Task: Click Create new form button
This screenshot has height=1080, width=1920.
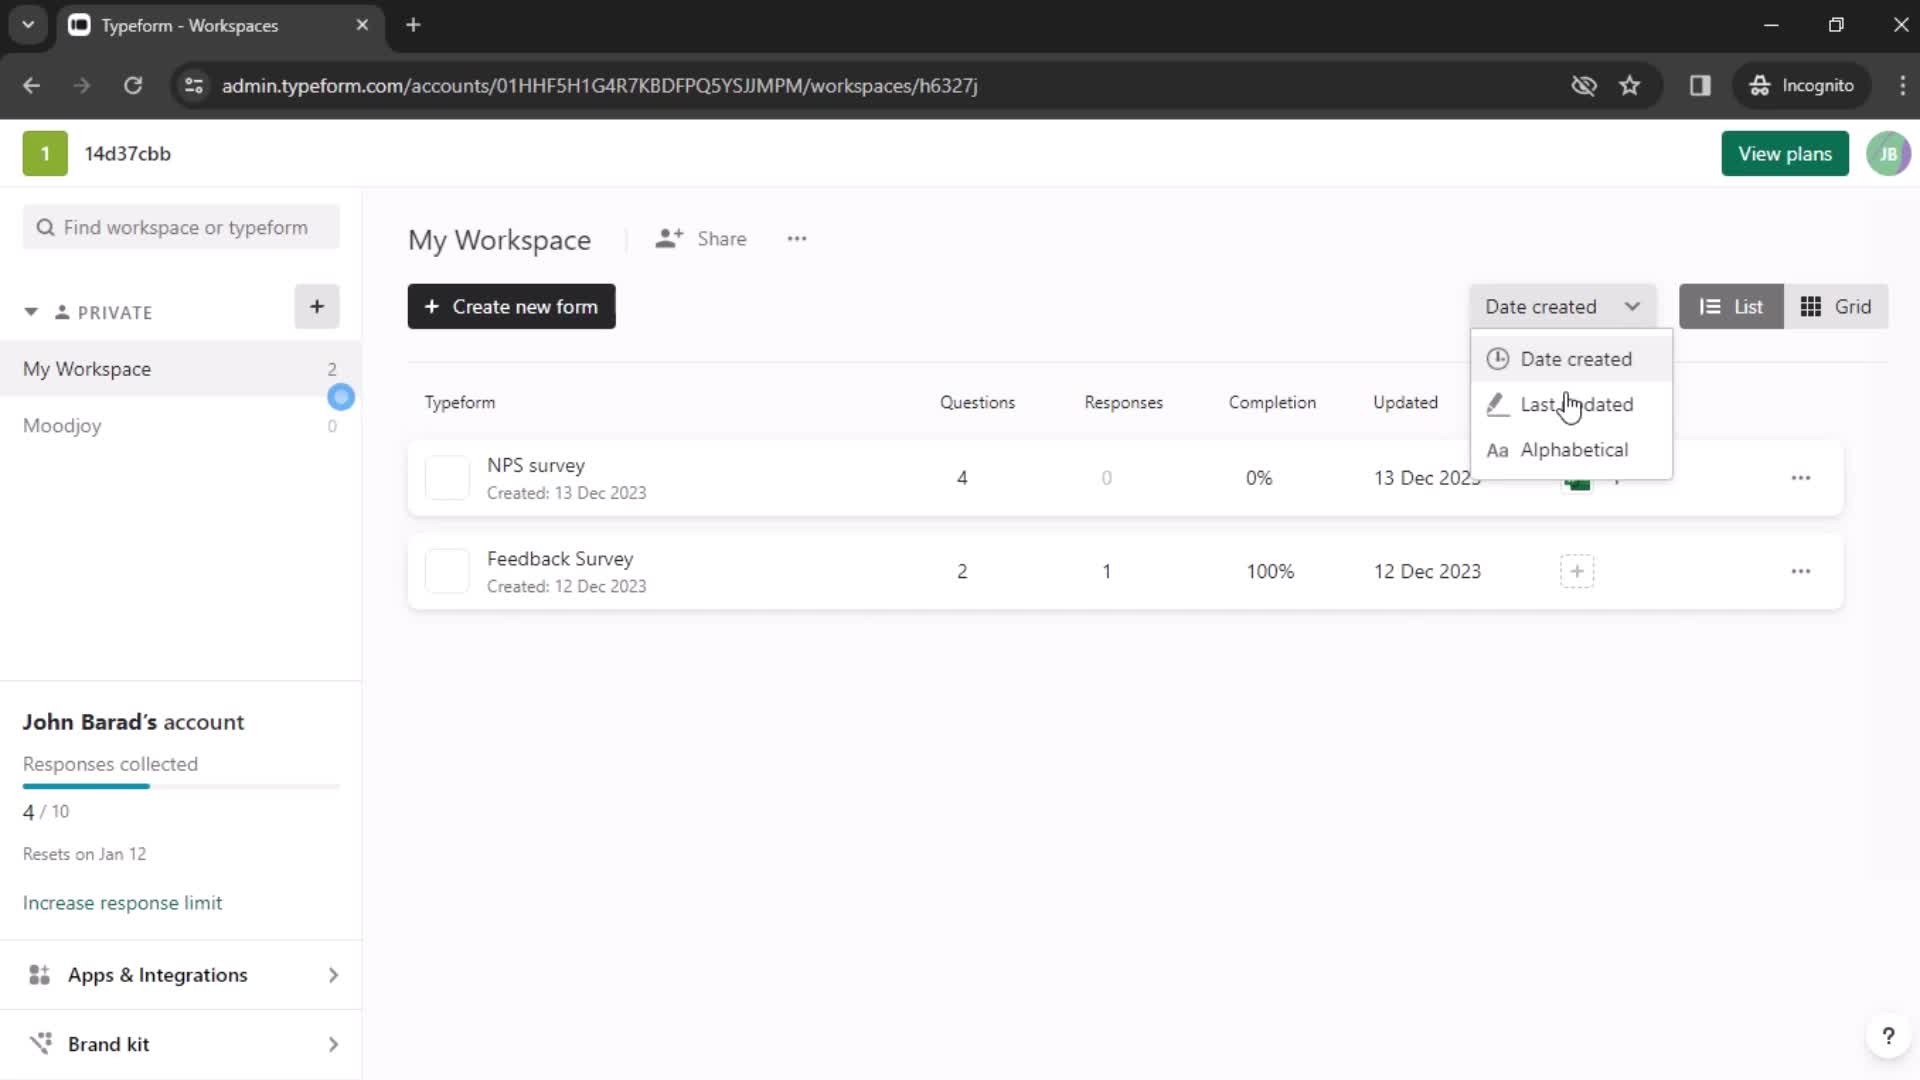Action: (x=512, y=306)
